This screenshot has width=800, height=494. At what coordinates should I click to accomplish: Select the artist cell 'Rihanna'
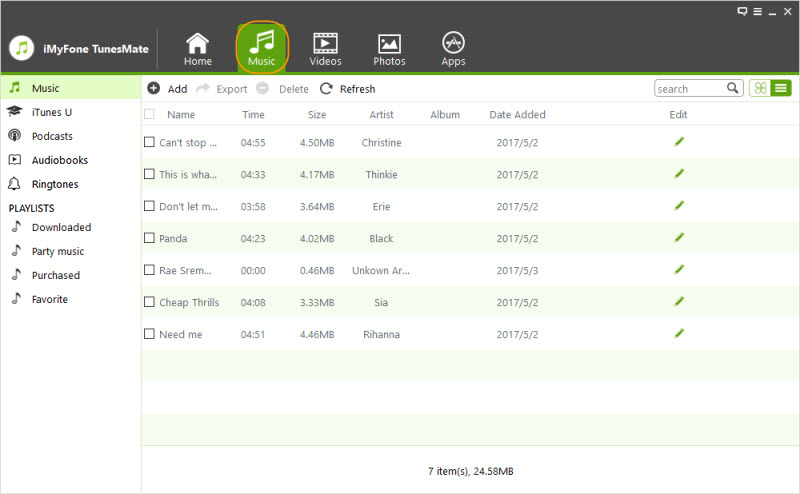(x=381, y=334)
